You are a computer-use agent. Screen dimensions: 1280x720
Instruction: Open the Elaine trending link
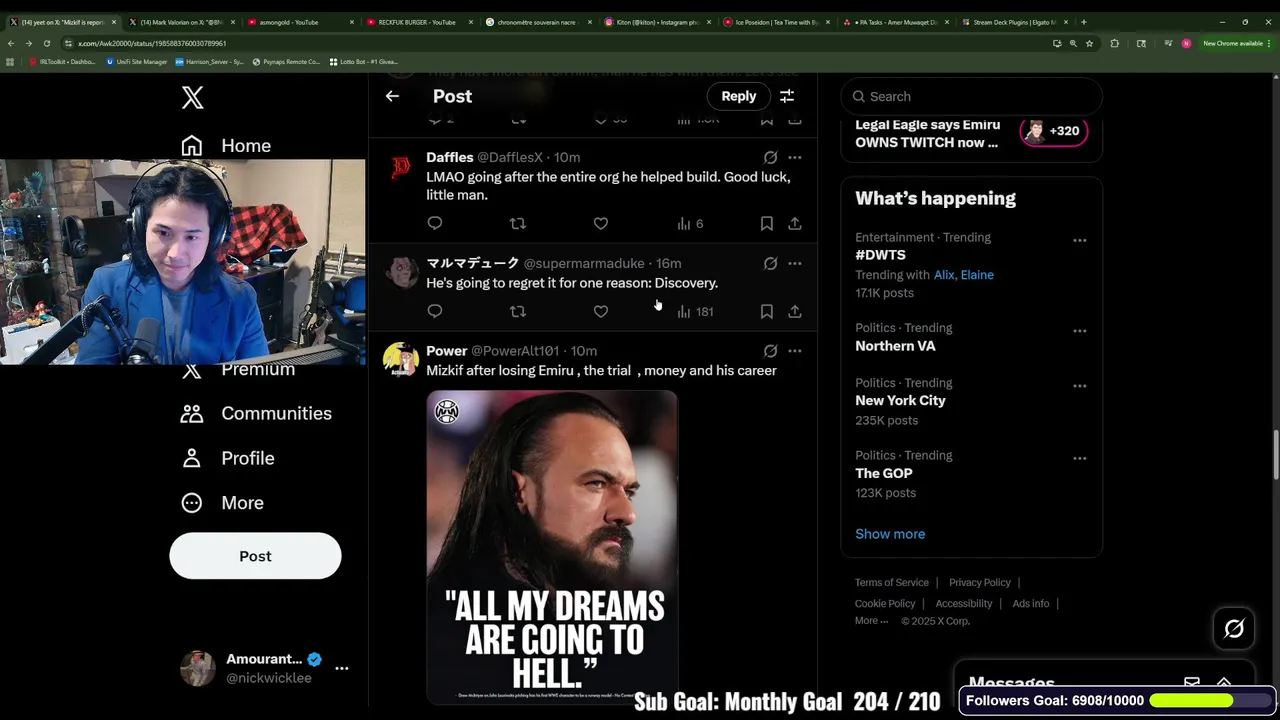977,275
